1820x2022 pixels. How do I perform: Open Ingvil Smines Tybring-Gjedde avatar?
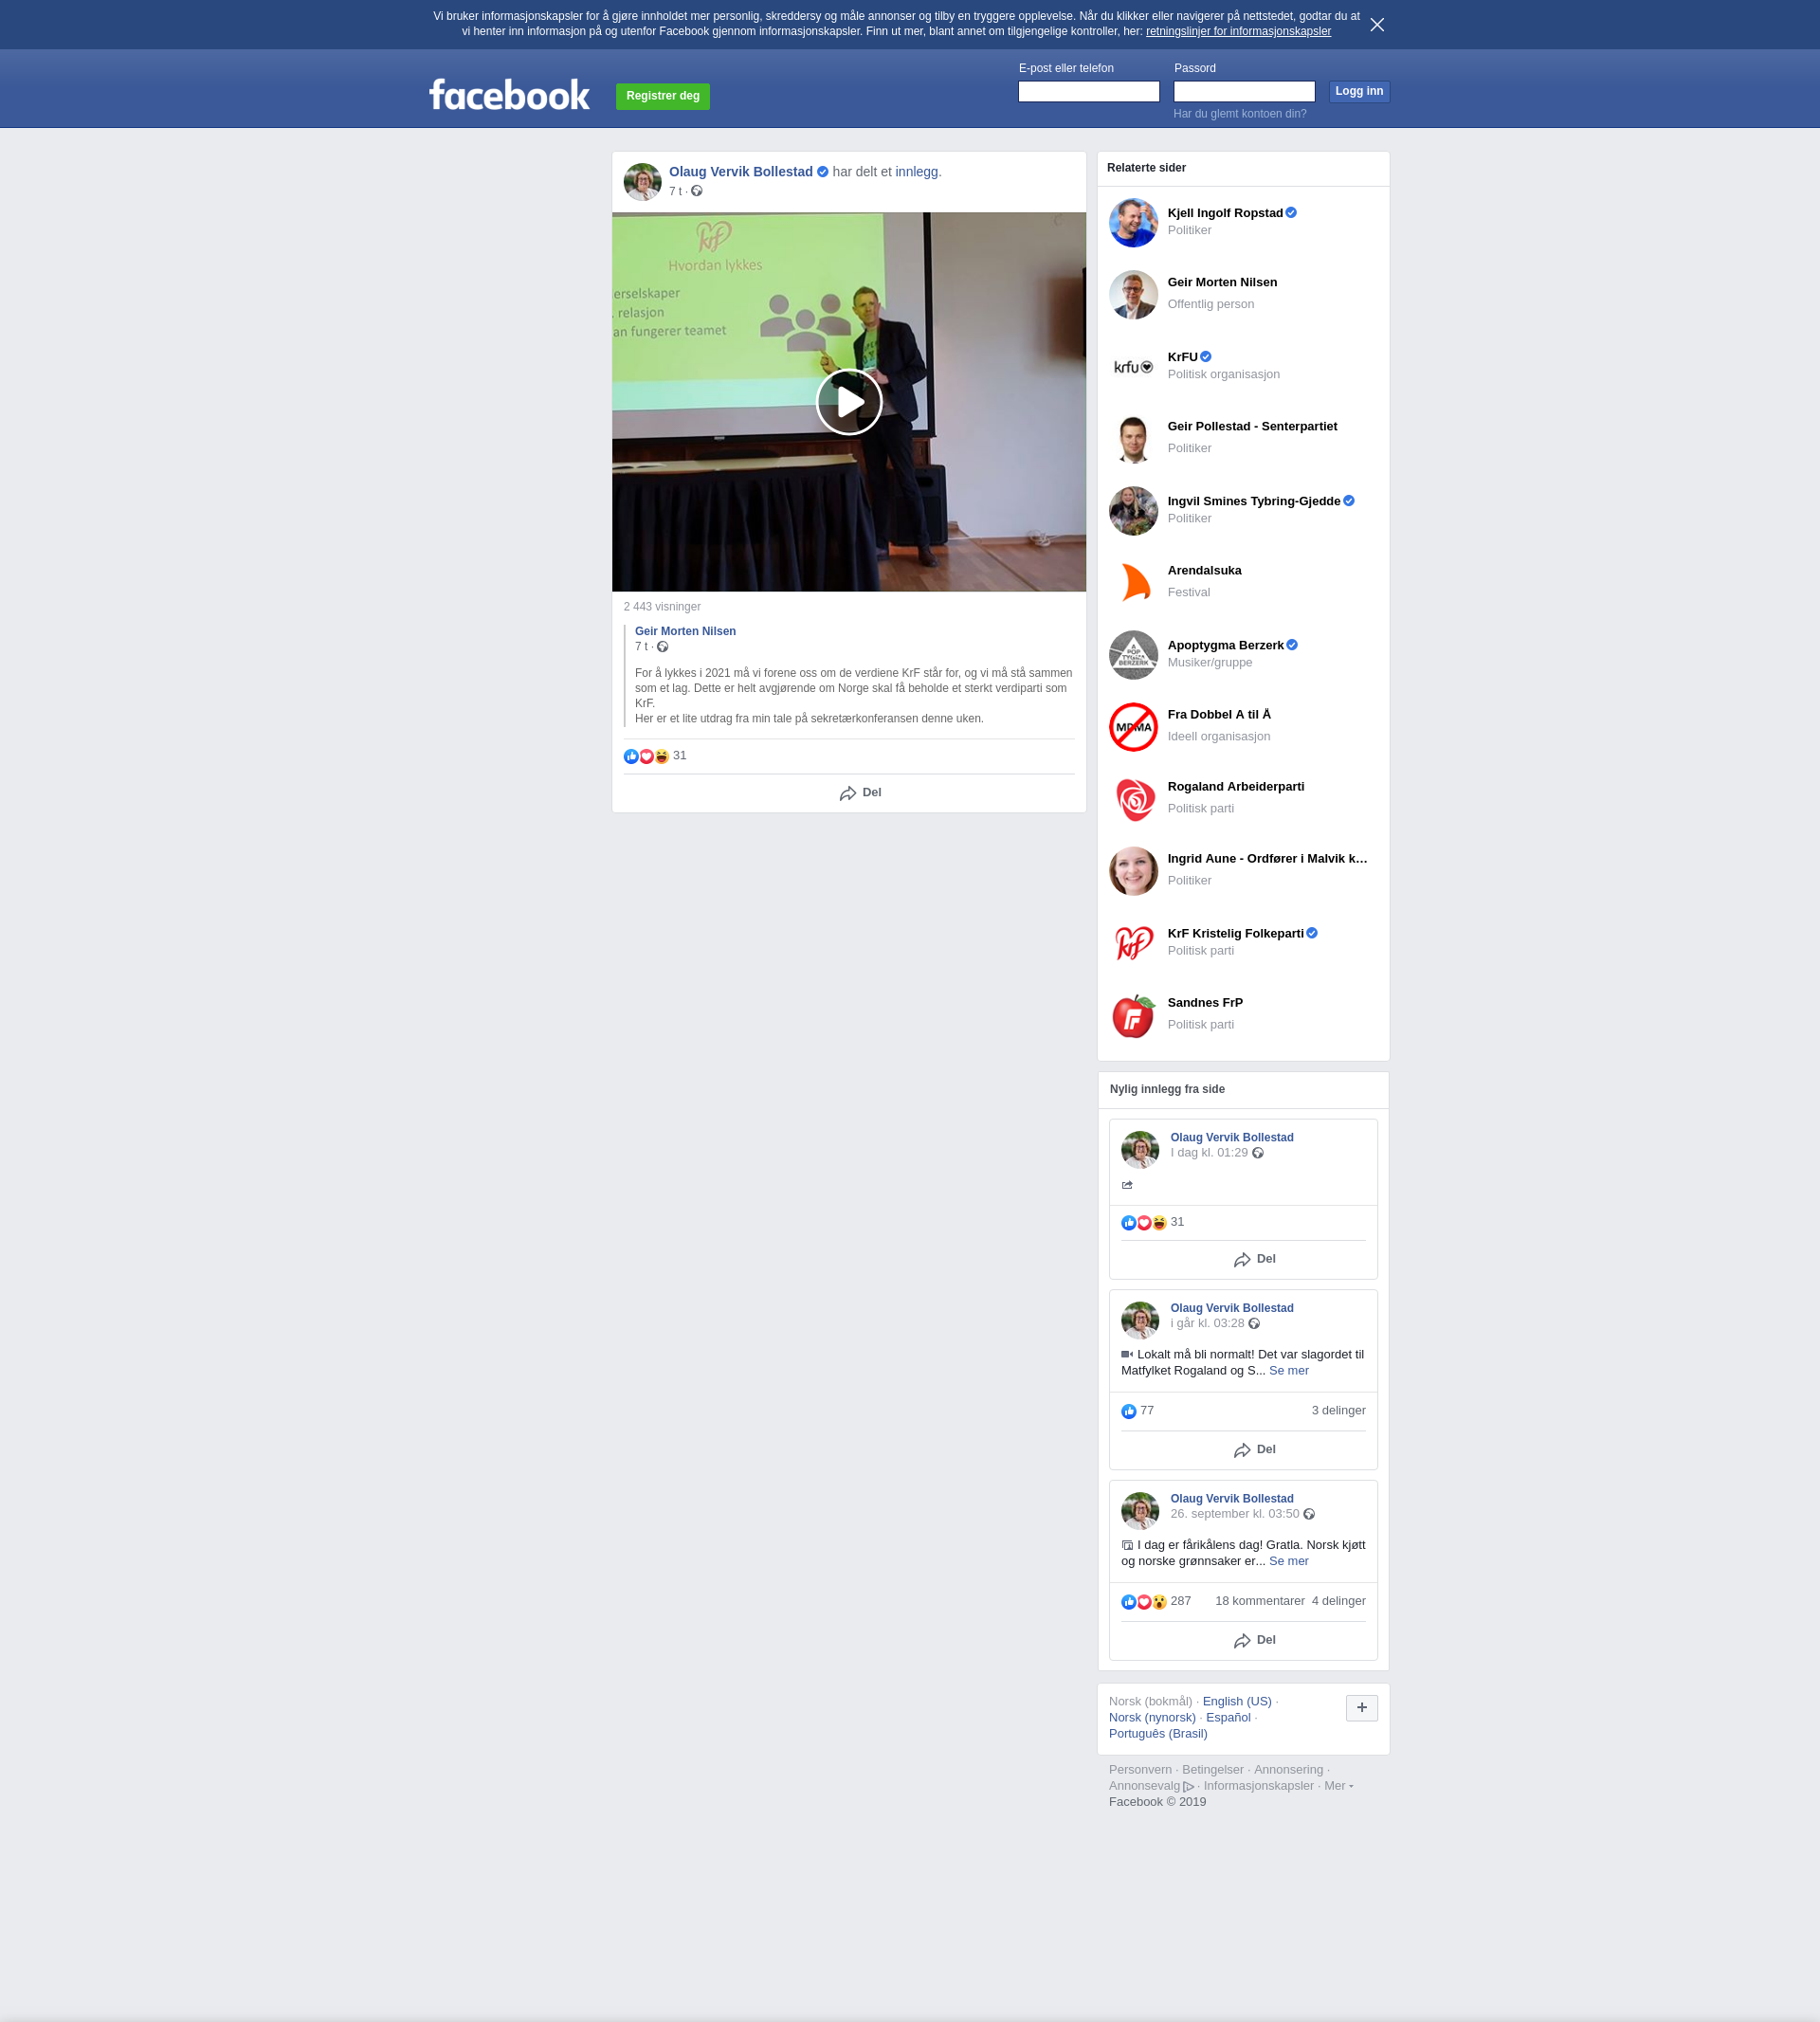click(1133, 510)
